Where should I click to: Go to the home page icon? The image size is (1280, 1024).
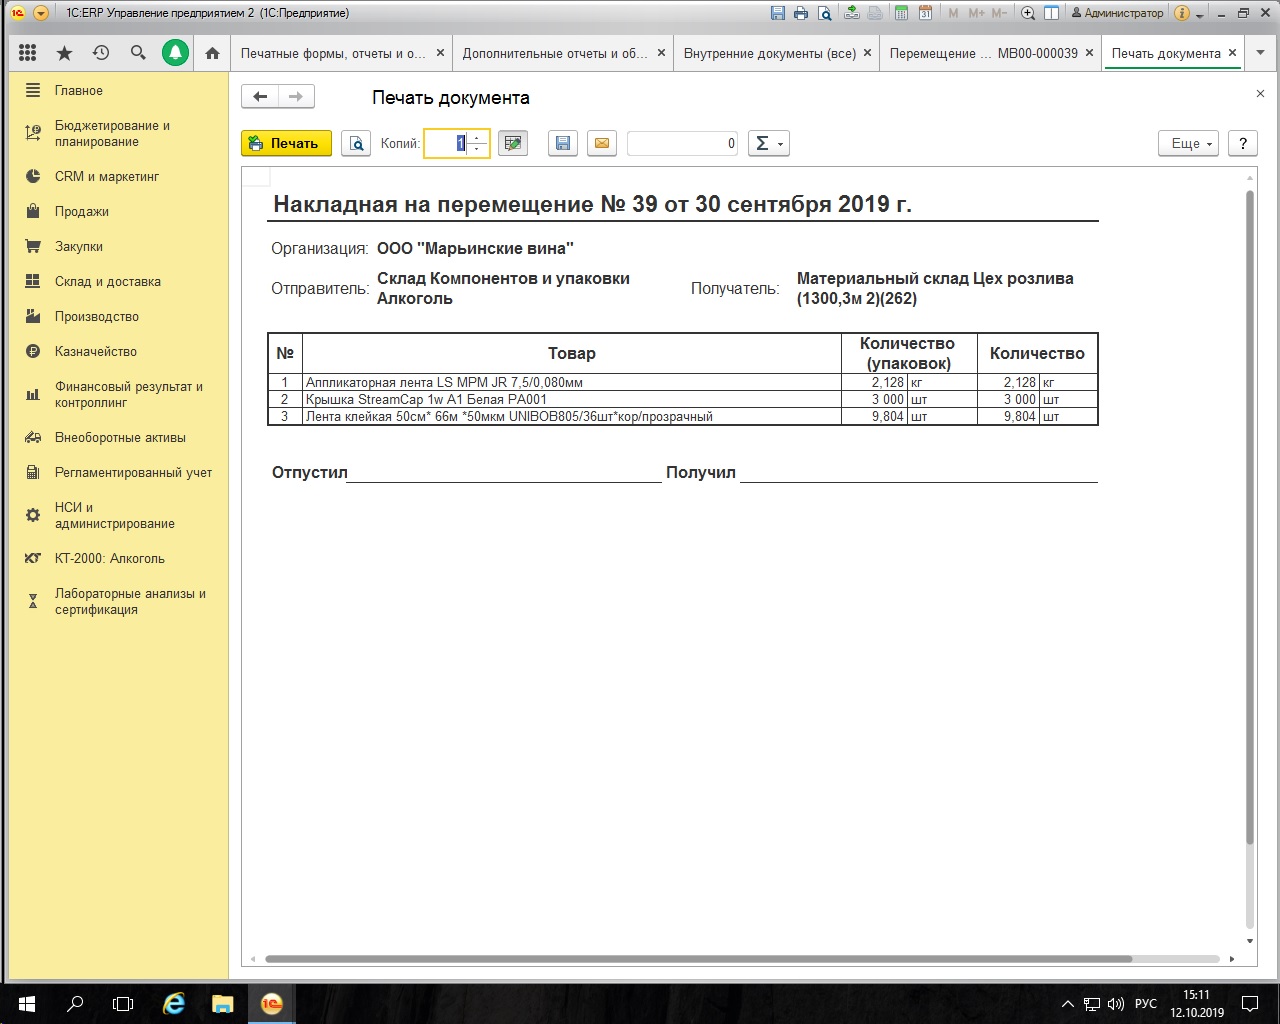pos(212,53)
